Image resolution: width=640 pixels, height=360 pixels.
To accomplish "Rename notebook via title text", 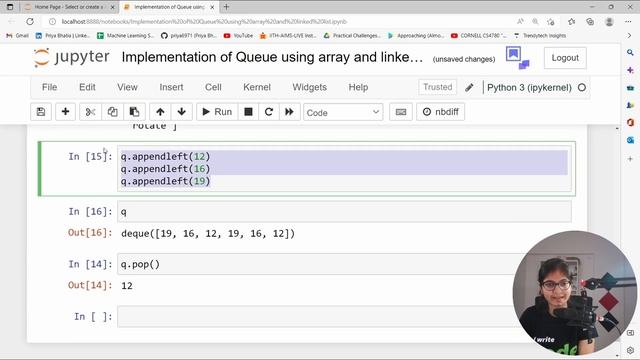I will click(x=272, y=58).
